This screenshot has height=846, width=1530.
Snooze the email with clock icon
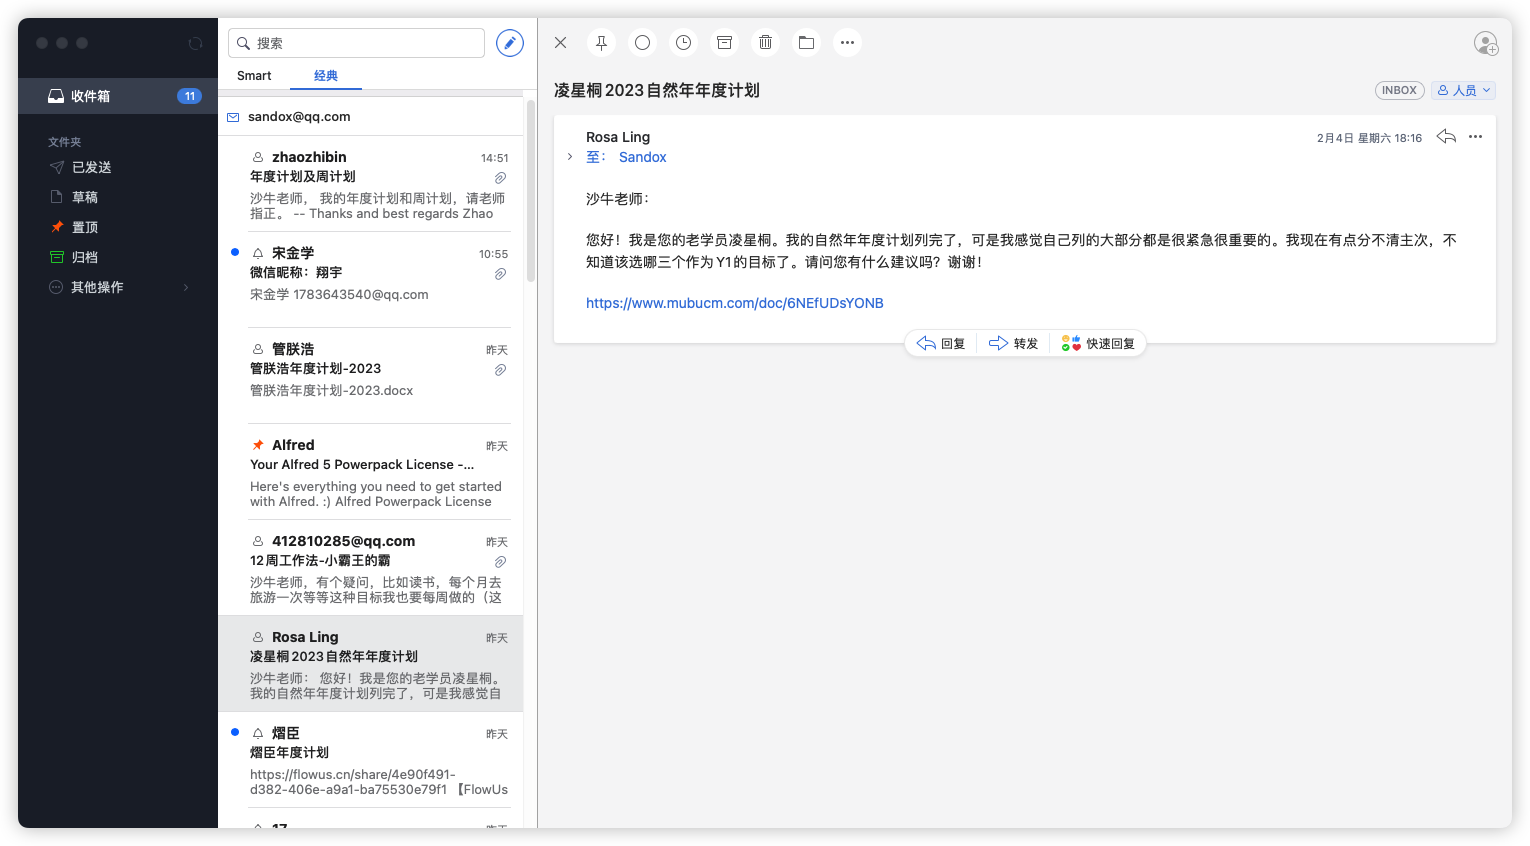[683, 43]
